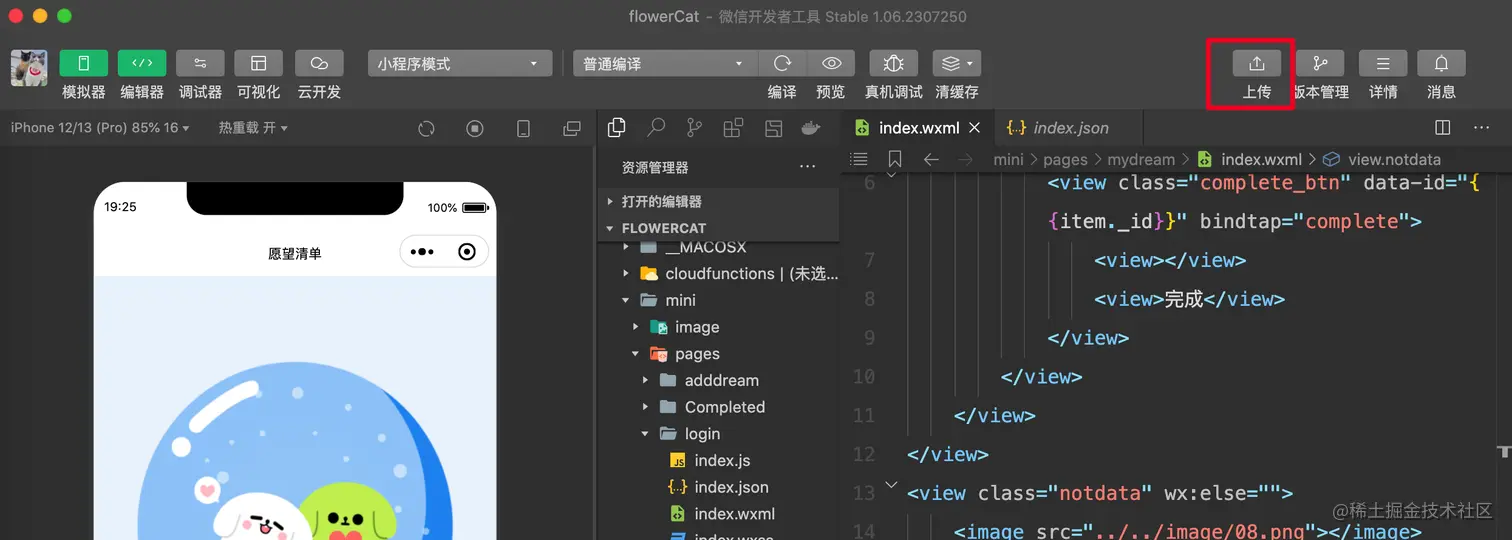The width and height of the screenshot is (1512, 540).
Task: Open iPhone 12/13 (Pro) device dropdown
Action: click(x=100, y=128)
